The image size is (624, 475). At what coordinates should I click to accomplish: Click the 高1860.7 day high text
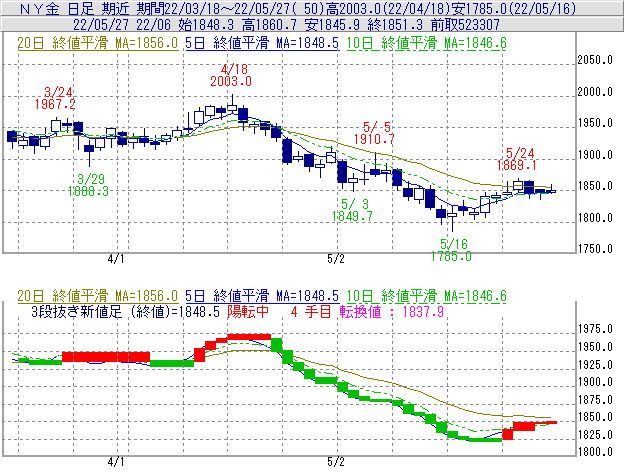pyautogui.click(x=269, y=25)
